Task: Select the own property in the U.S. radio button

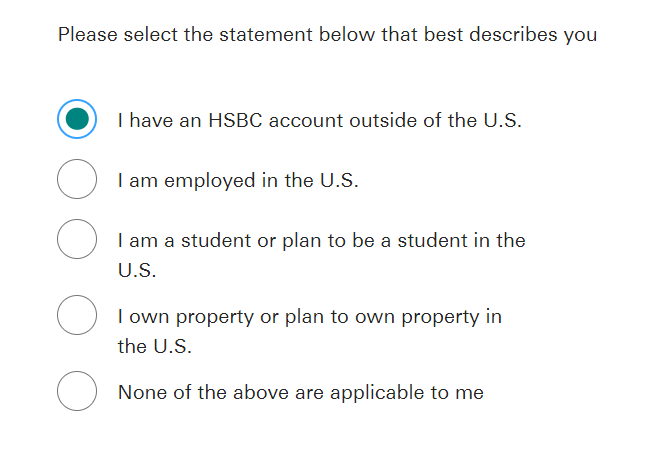Action: 77,315
